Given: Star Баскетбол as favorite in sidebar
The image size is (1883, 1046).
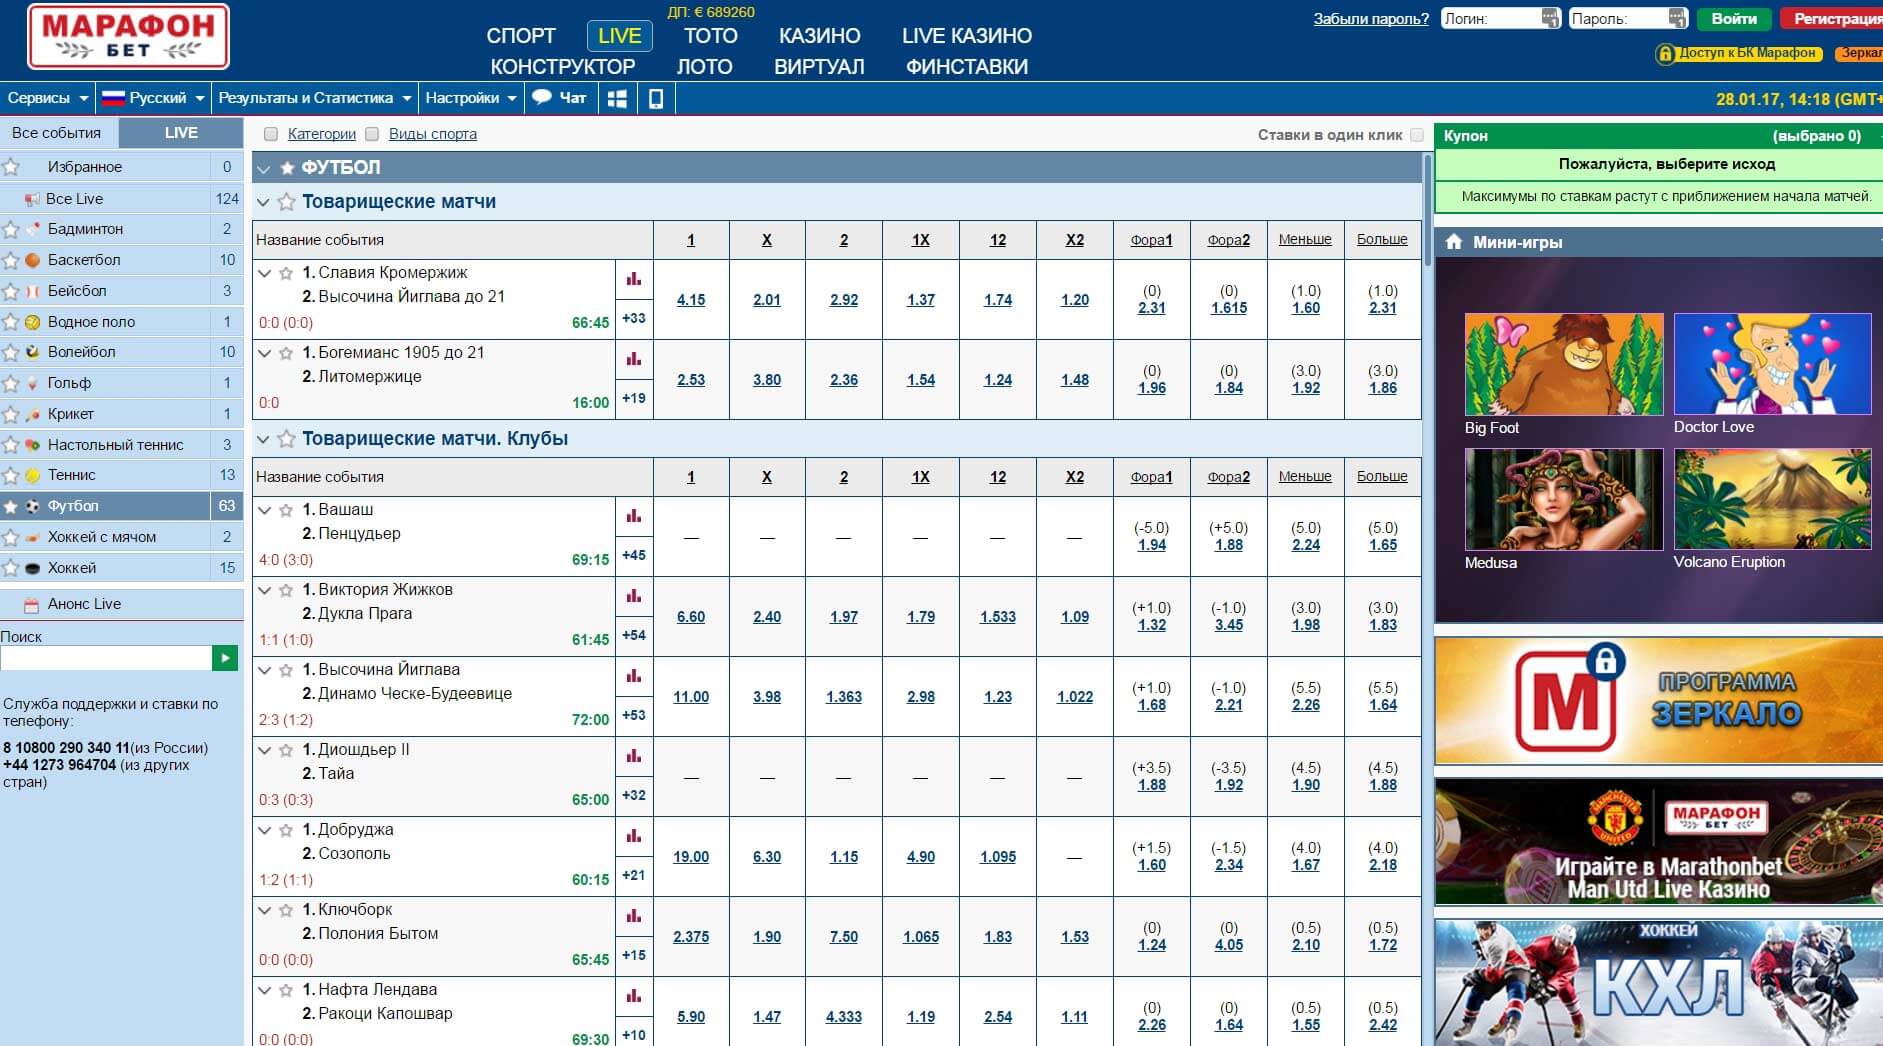Looking at the screenshot, I should [x=11, y=260].
